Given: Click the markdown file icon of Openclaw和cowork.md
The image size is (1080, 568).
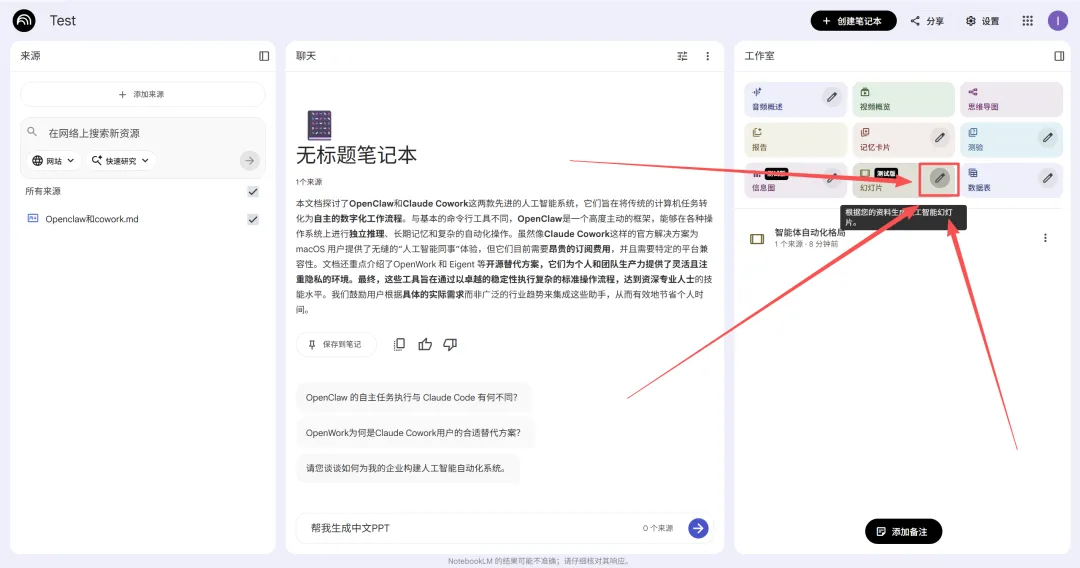Looking at the screenshot, I should click(32, 218).
